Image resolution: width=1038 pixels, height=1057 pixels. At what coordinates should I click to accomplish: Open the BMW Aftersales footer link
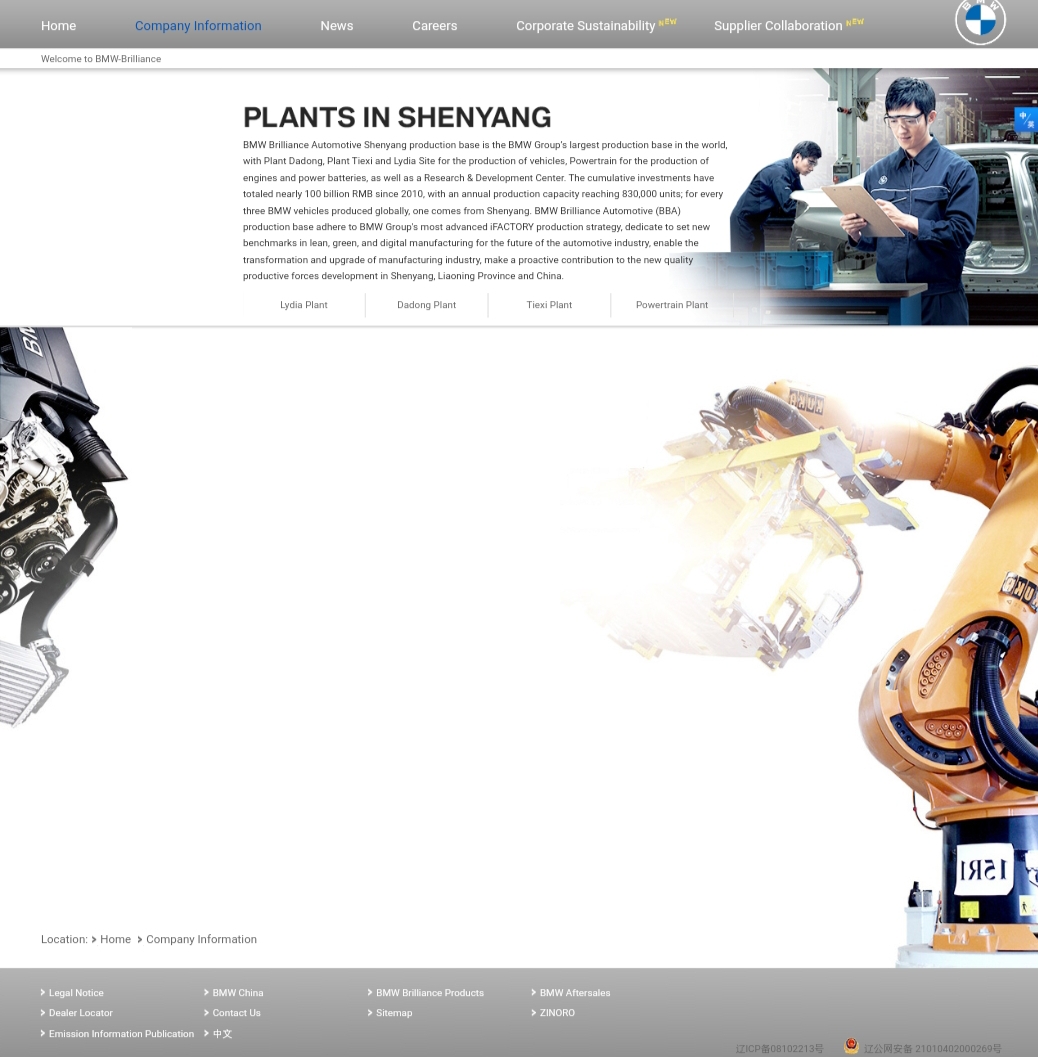[x=575, y=993]
